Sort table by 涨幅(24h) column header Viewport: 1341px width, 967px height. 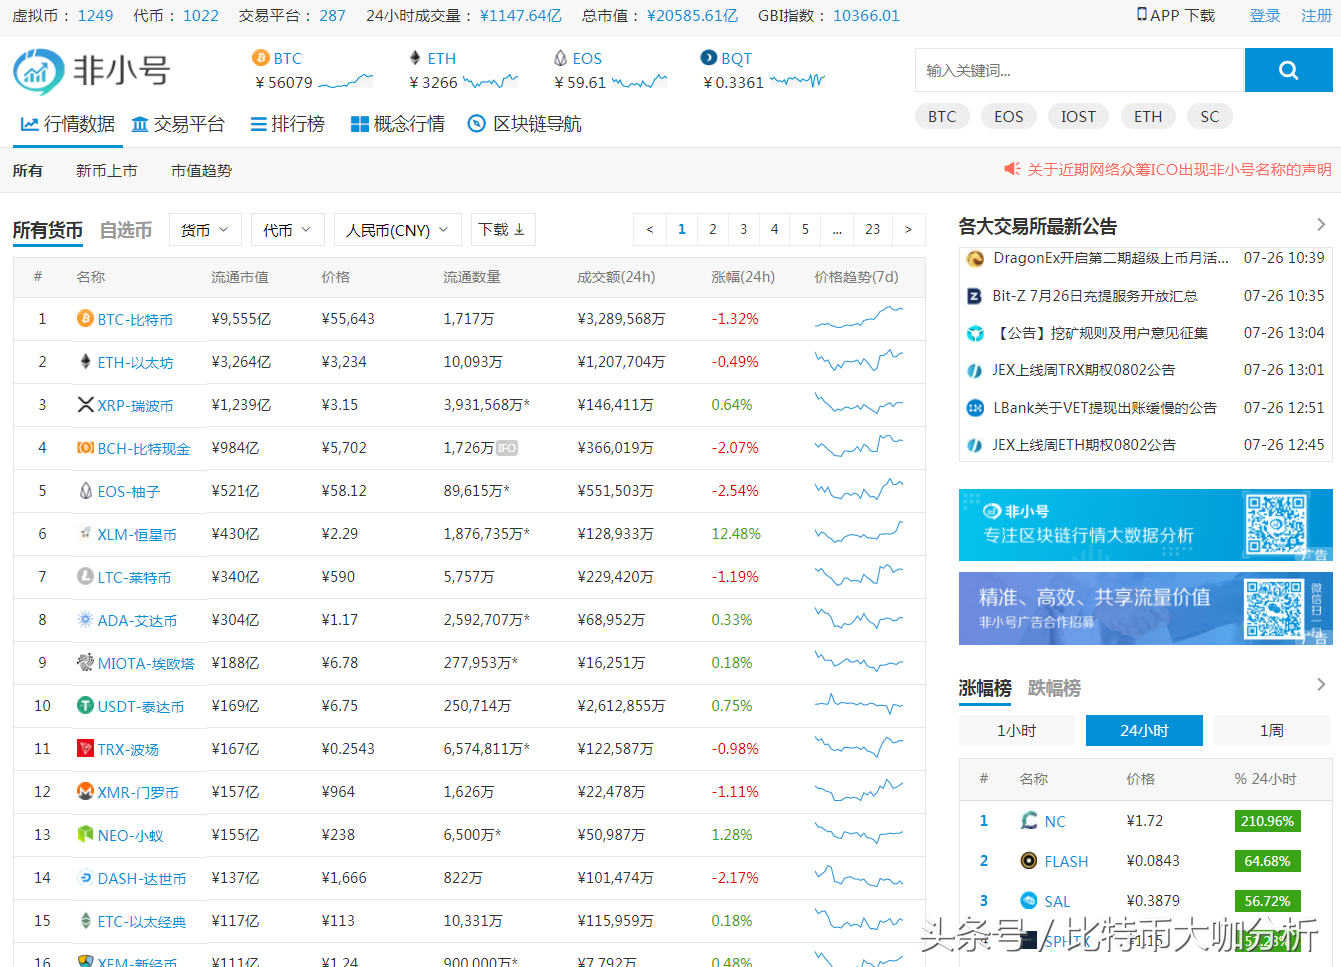[x=742, y=277]
